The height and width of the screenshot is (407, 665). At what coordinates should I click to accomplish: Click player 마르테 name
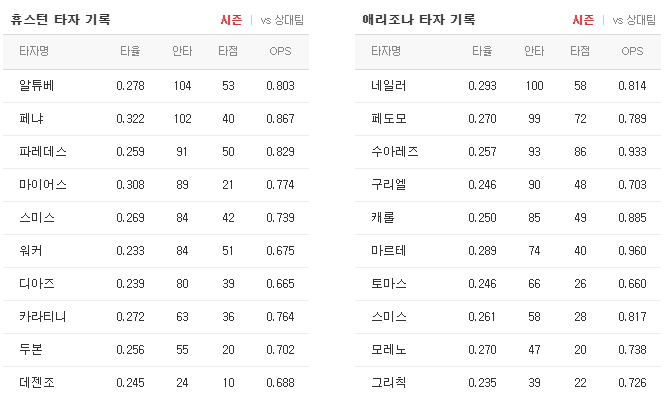tap(388, 251)
